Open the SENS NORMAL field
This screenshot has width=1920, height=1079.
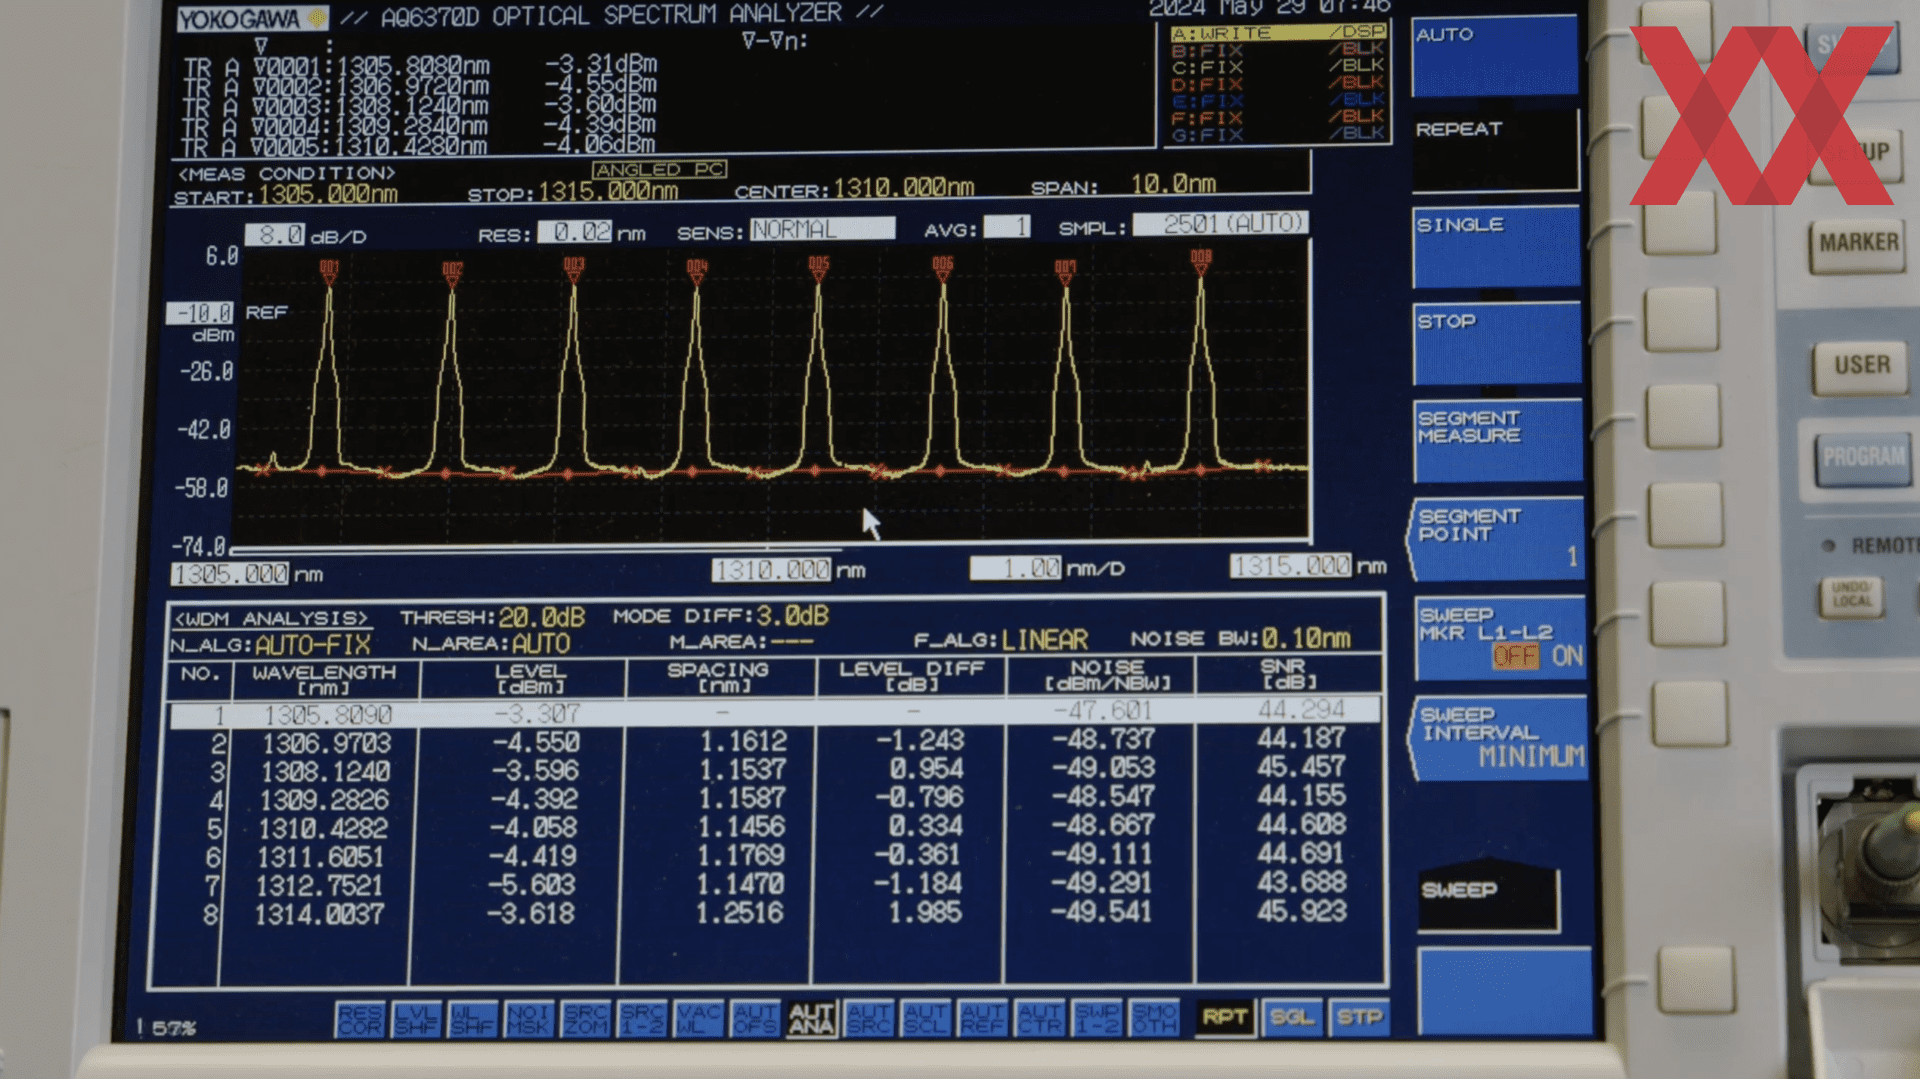(x=822, y=229)
